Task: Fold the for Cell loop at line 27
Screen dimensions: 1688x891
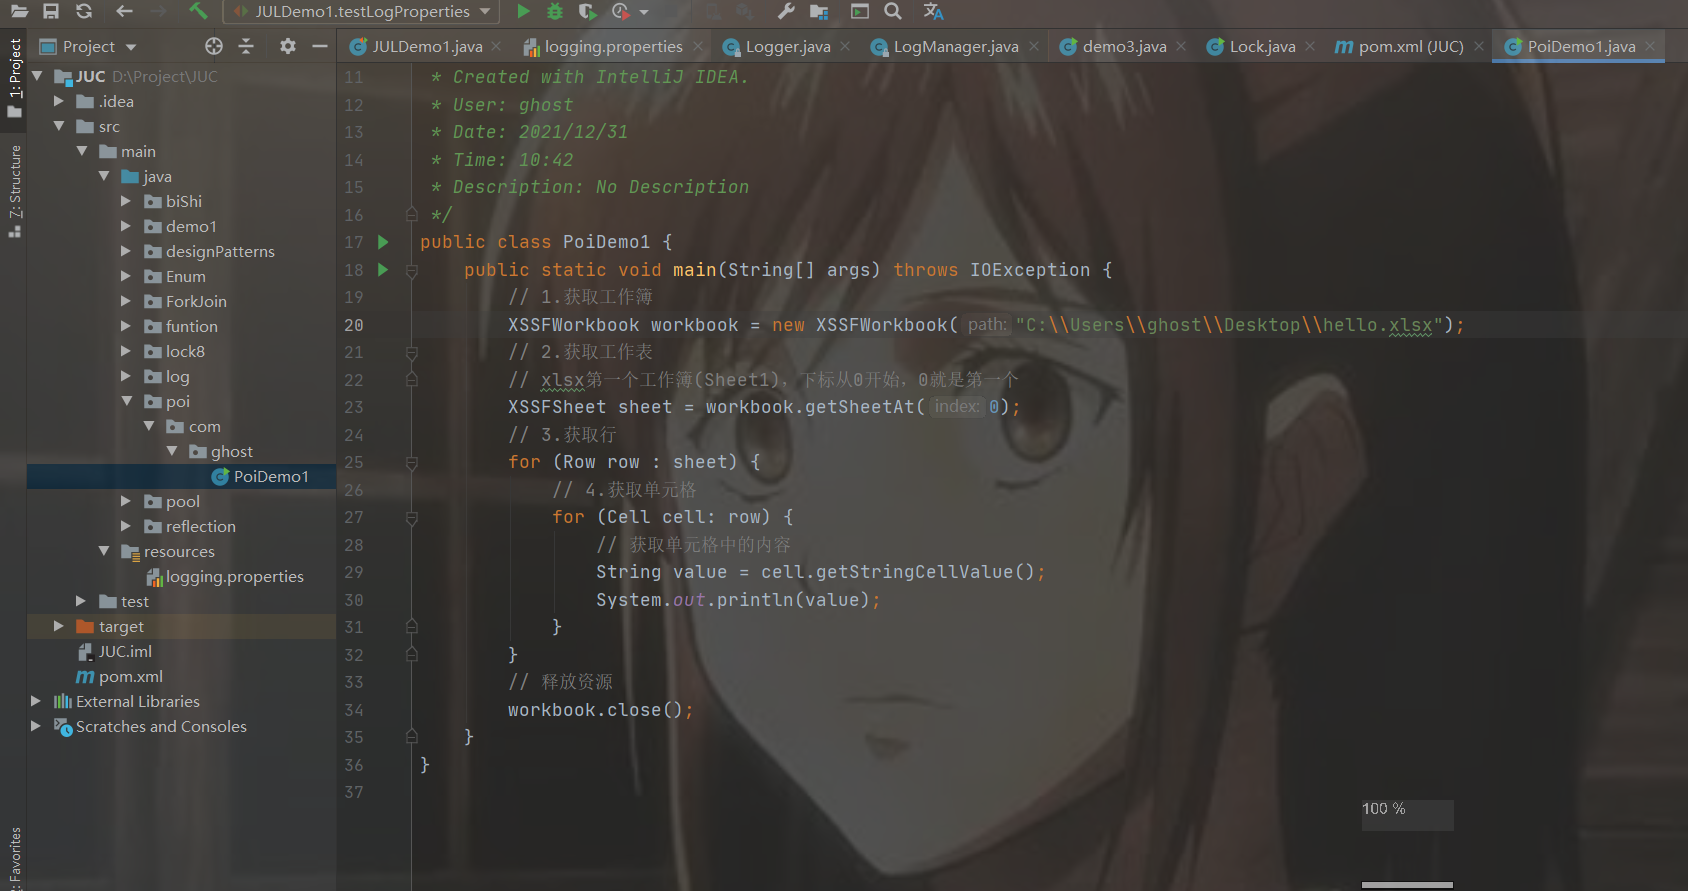Action: pyautogui.click(x=411, y=517)
